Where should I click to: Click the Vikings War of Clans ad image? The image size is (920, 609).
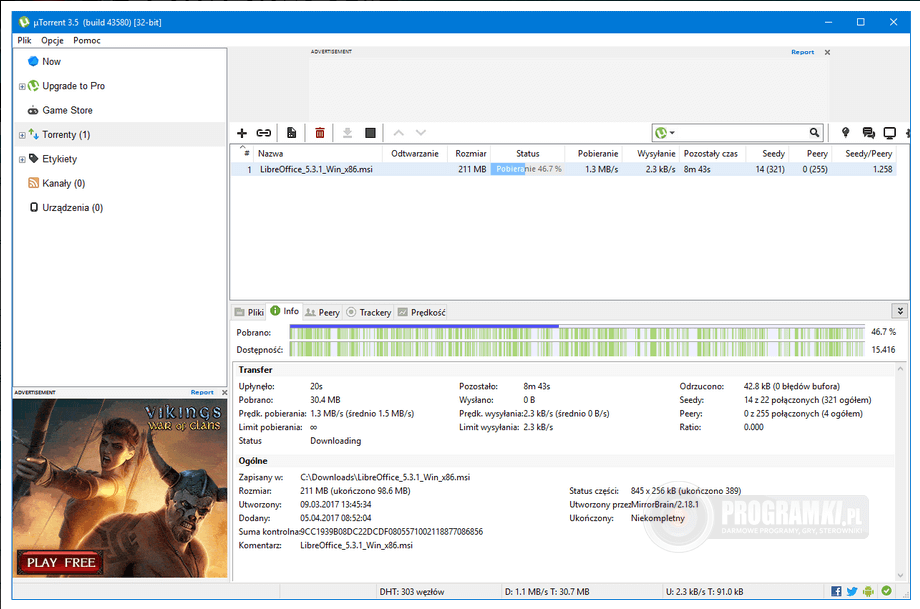click(x=120, y=488)
